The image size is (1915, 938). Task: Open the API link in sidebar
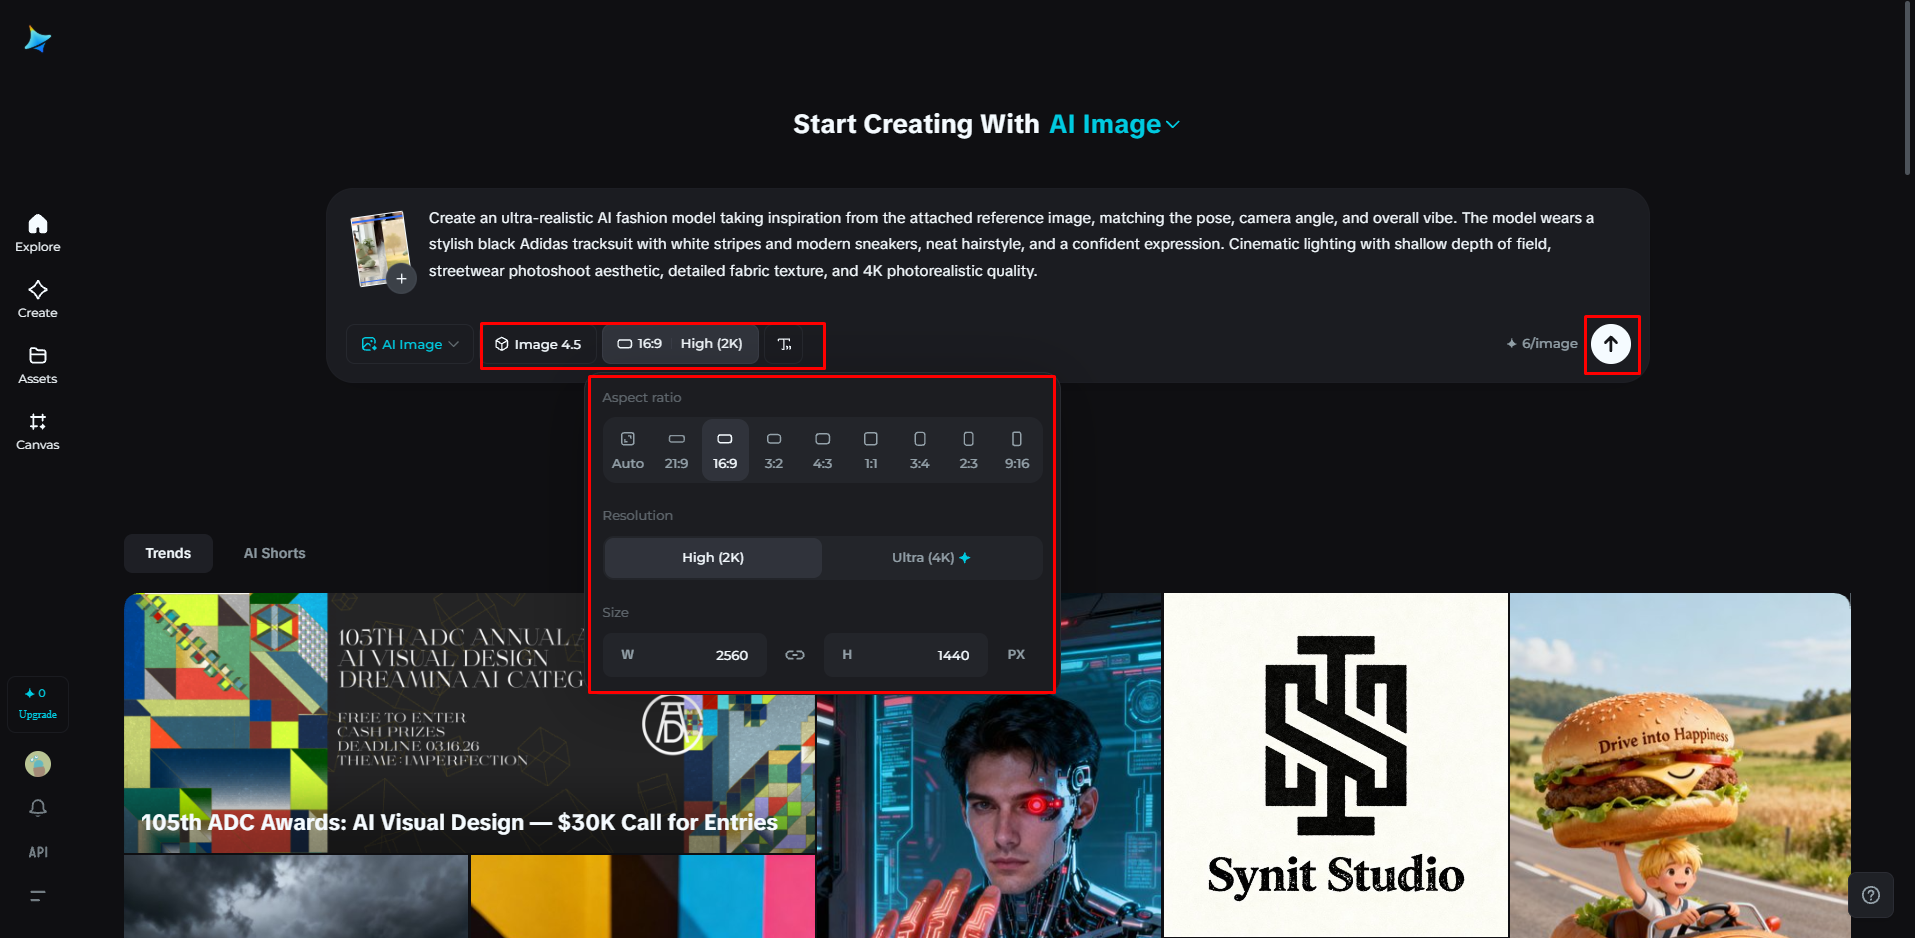point(38,852)
